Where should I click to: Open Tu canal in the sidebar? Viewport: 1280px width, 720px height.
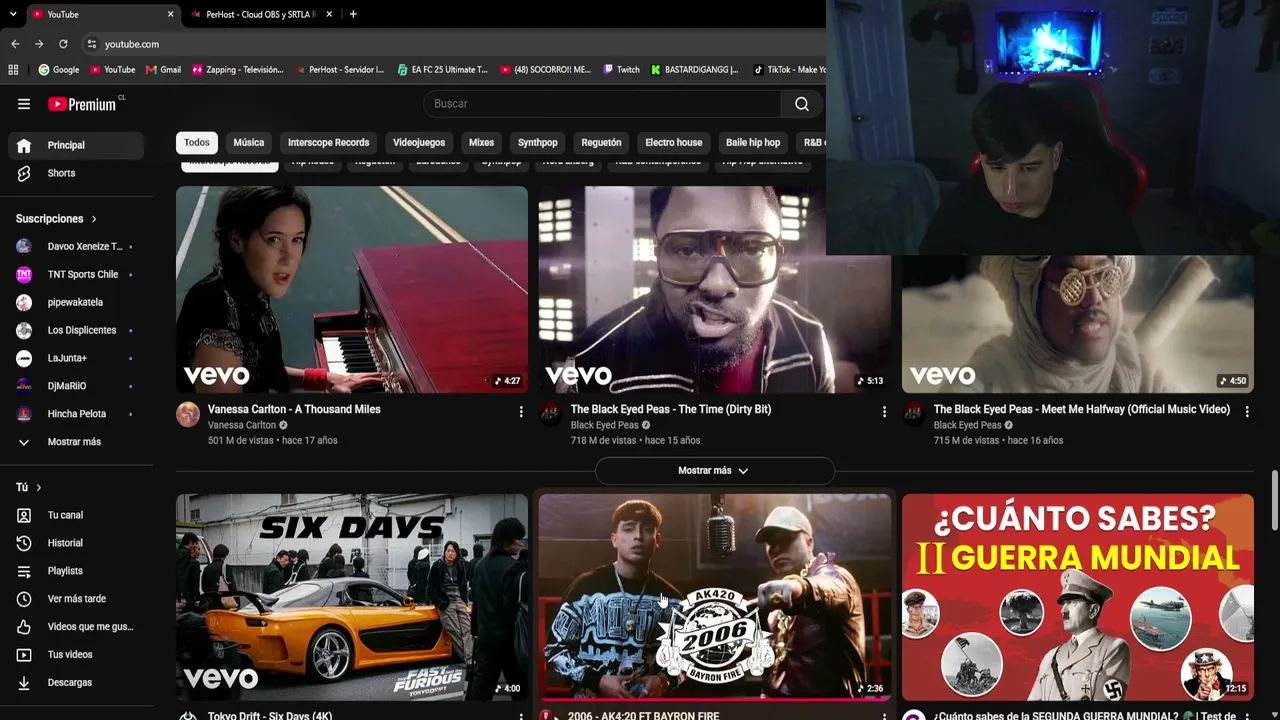[76, 515]
